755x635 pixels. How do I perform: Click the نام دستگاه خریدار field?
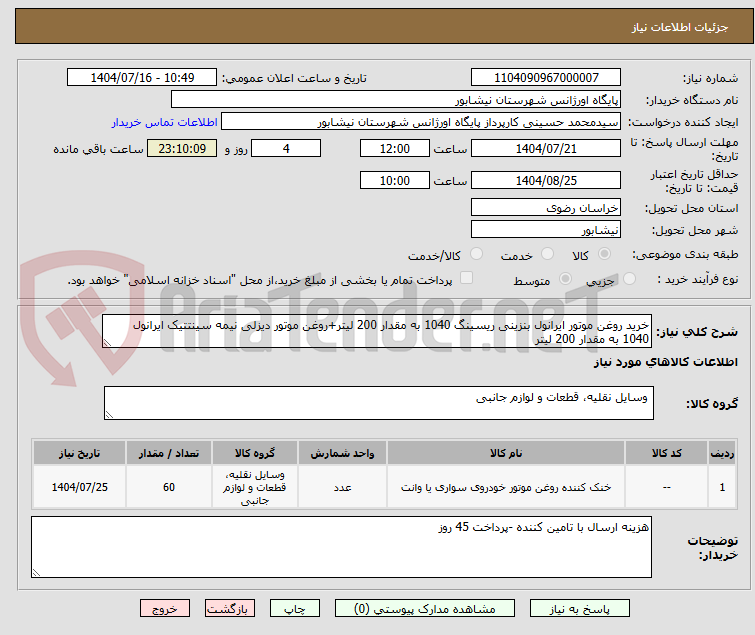(x=396, y=100)
